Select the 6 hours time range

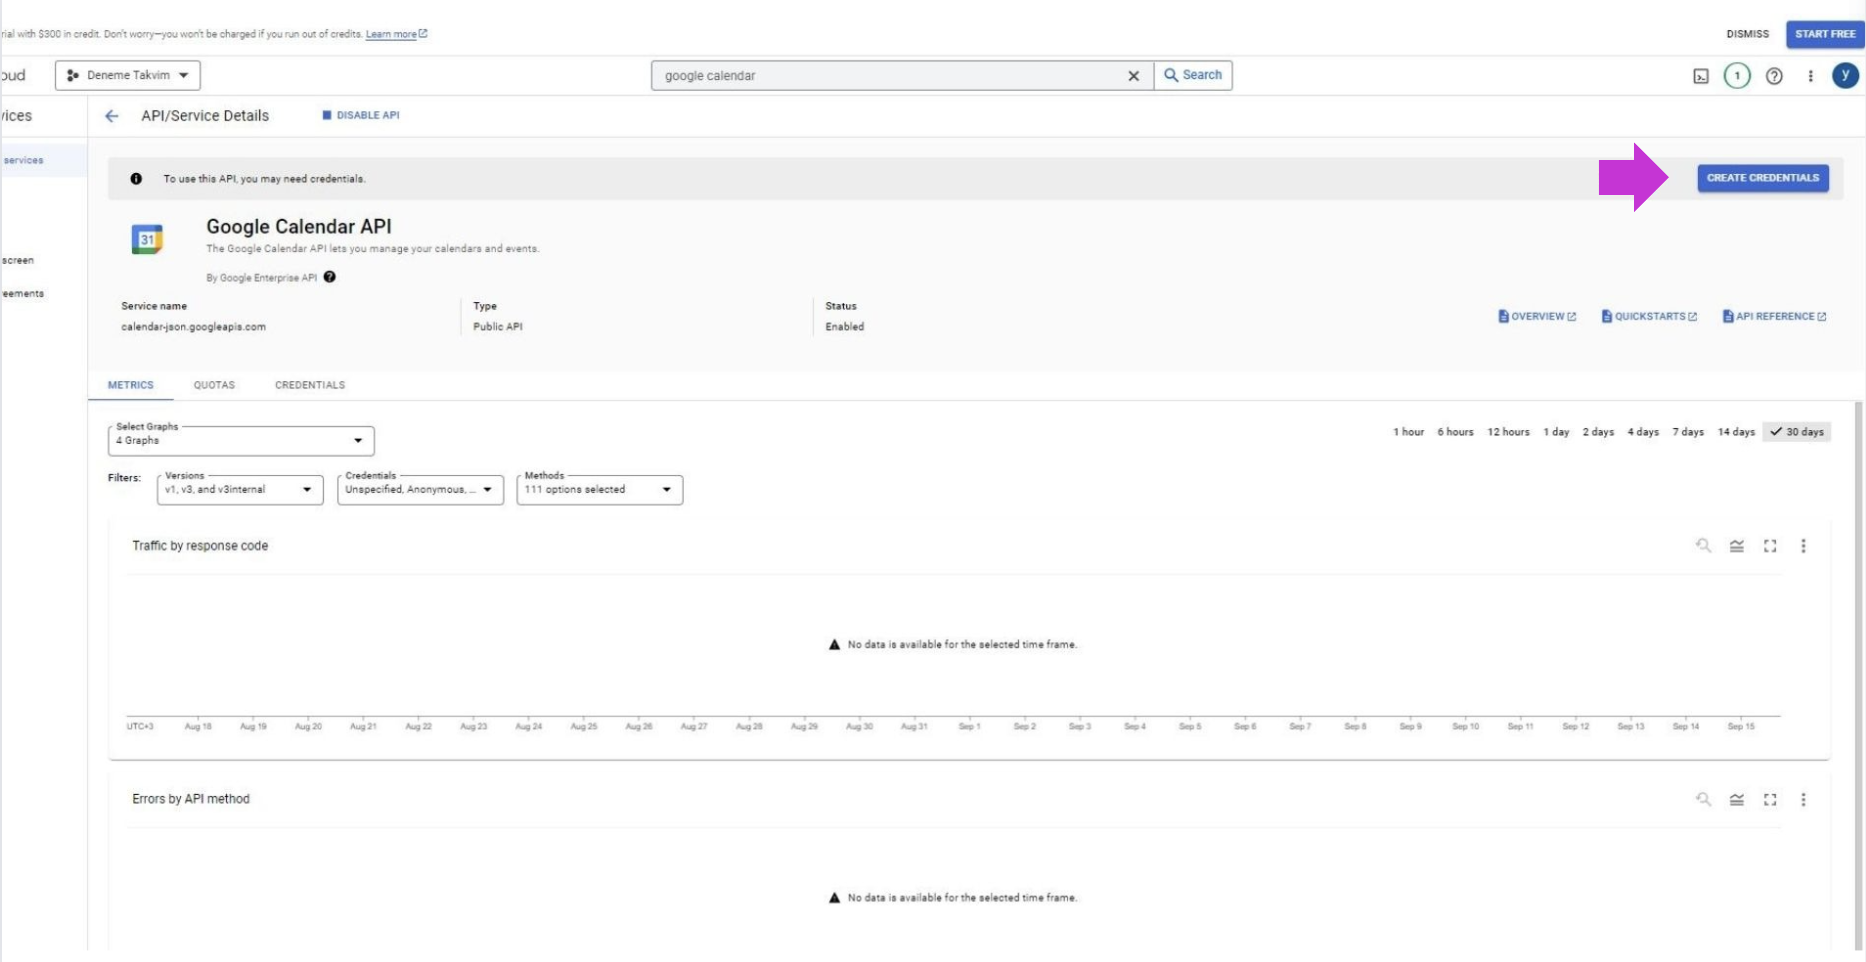(1455, 432)
